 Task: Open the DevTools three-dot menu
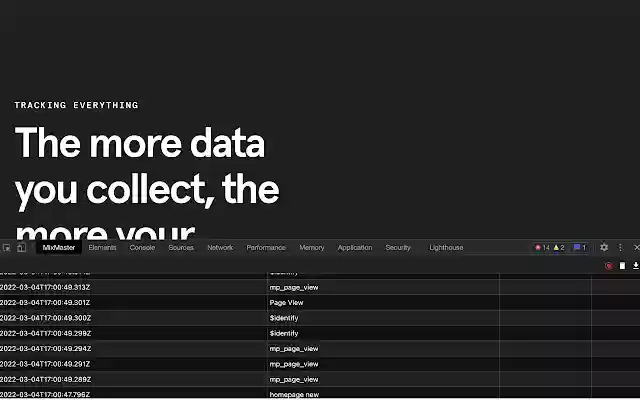tap(620, 247)
